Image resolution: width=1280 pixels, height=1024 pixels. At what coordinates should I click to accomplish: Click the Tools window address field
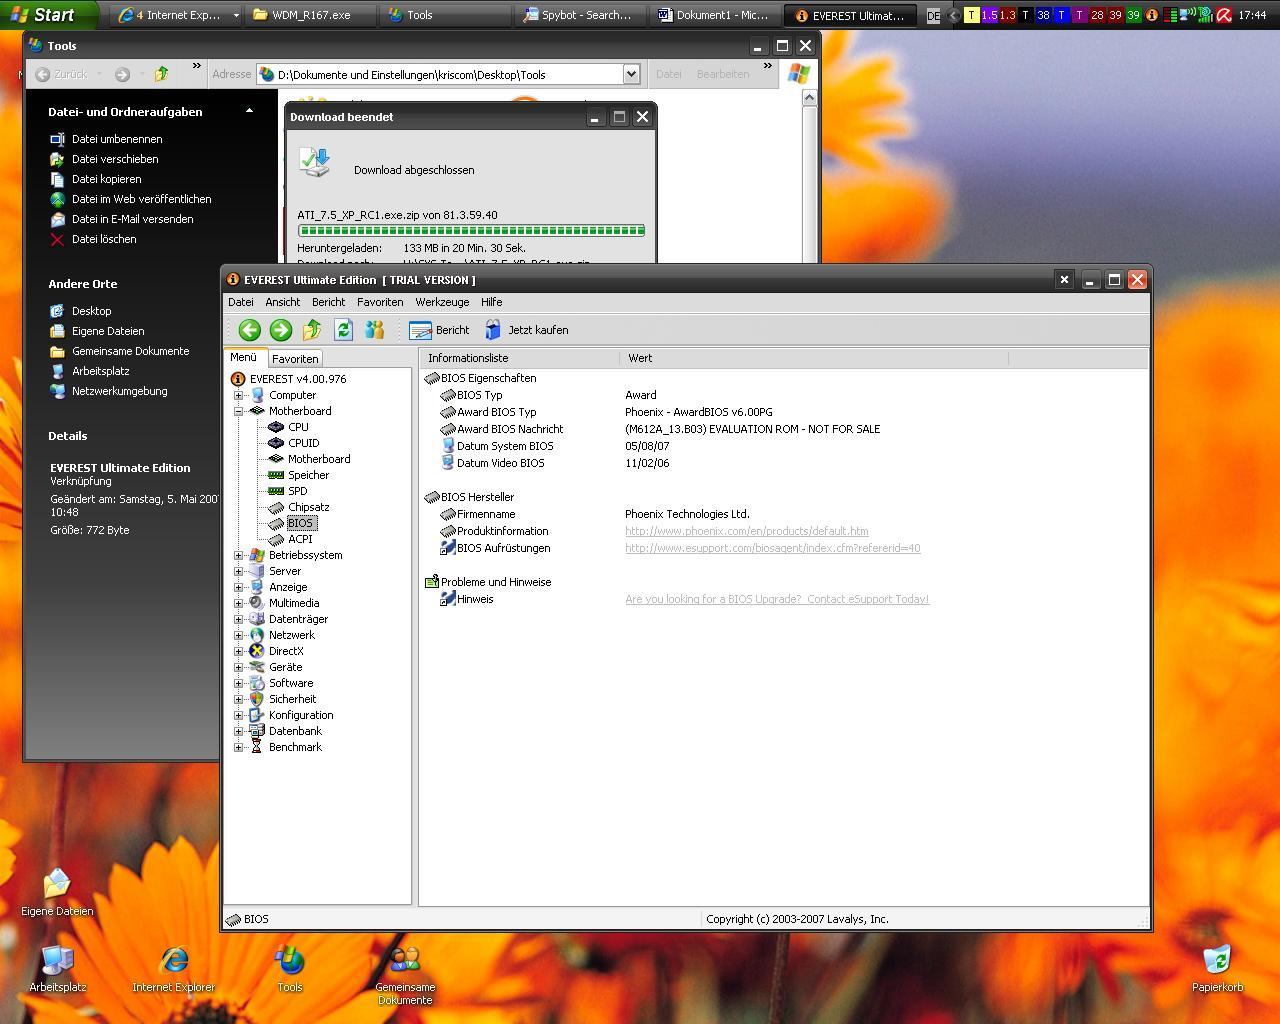point(448,74)
